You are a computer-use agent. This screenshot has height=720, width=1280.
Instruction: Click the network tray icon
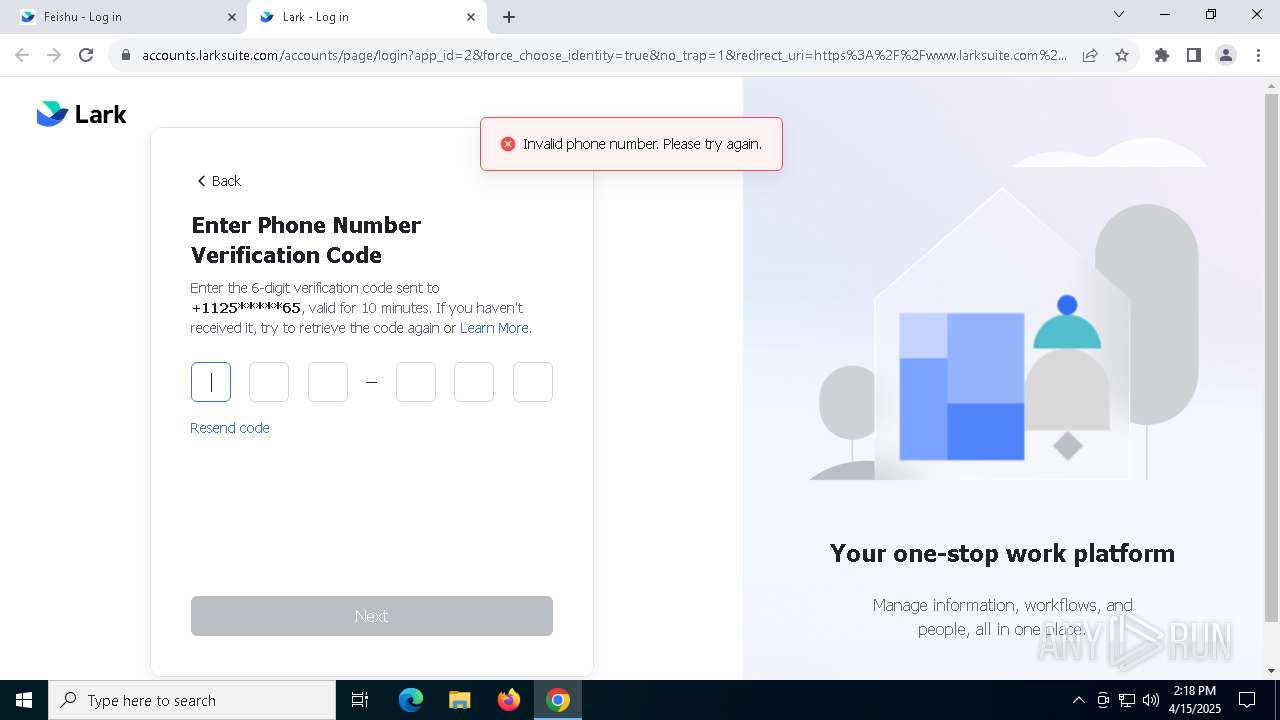tap(1127, 700)
